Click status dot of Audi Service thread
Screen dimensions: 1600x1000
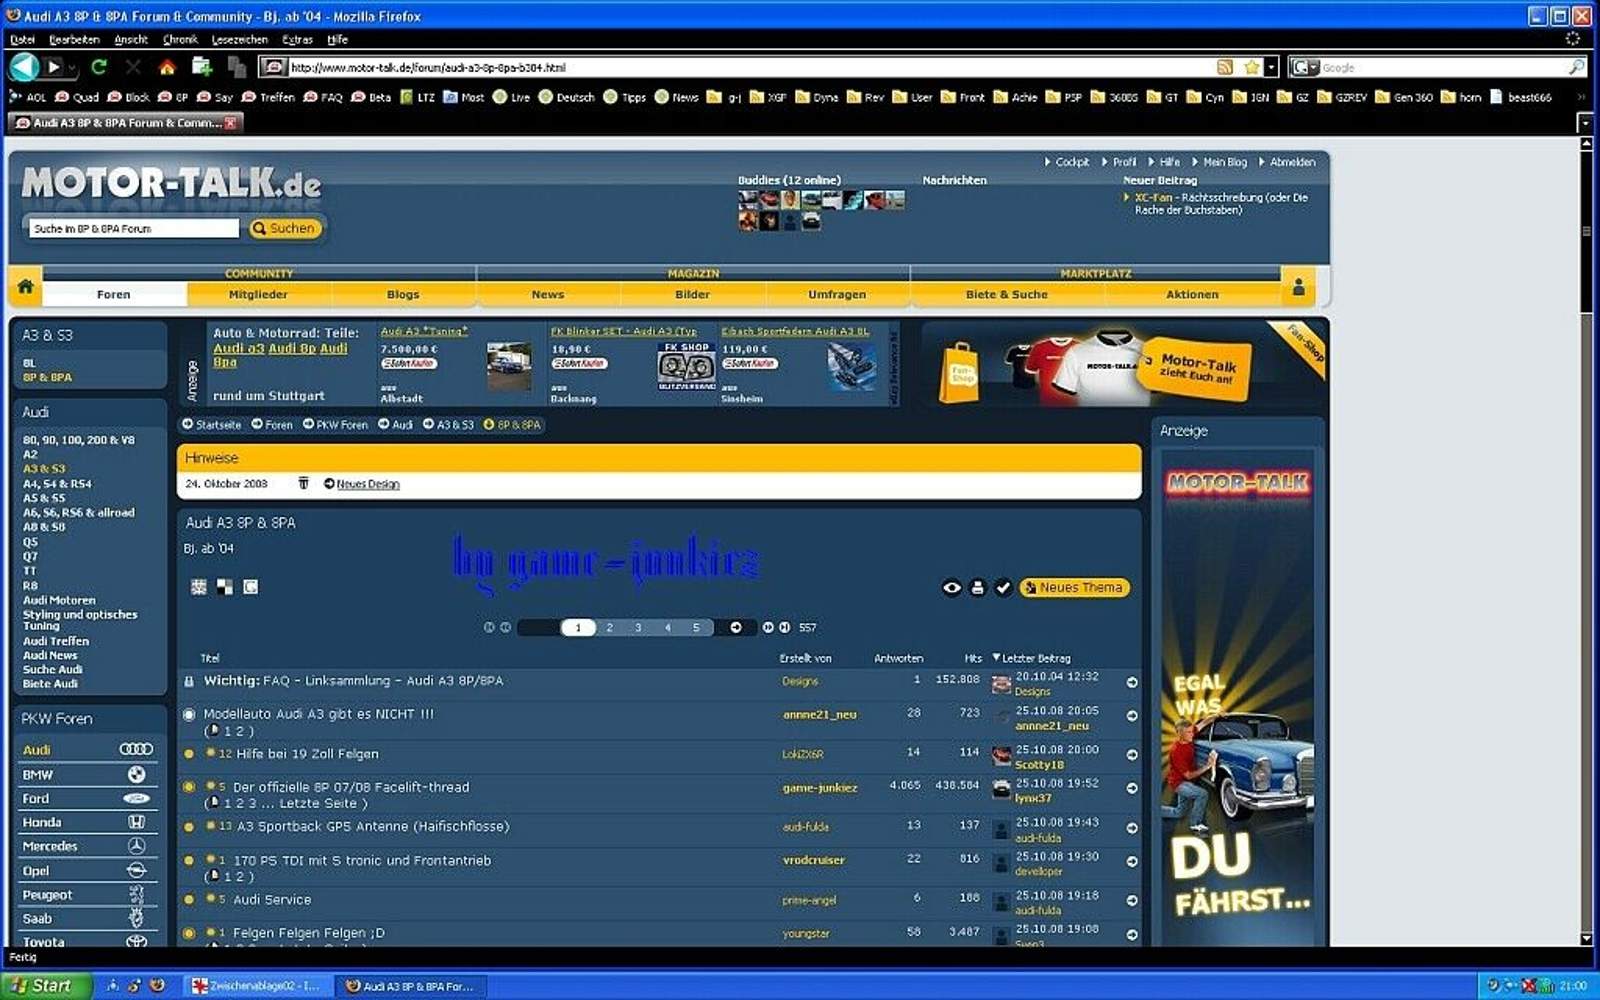[189, 900]
